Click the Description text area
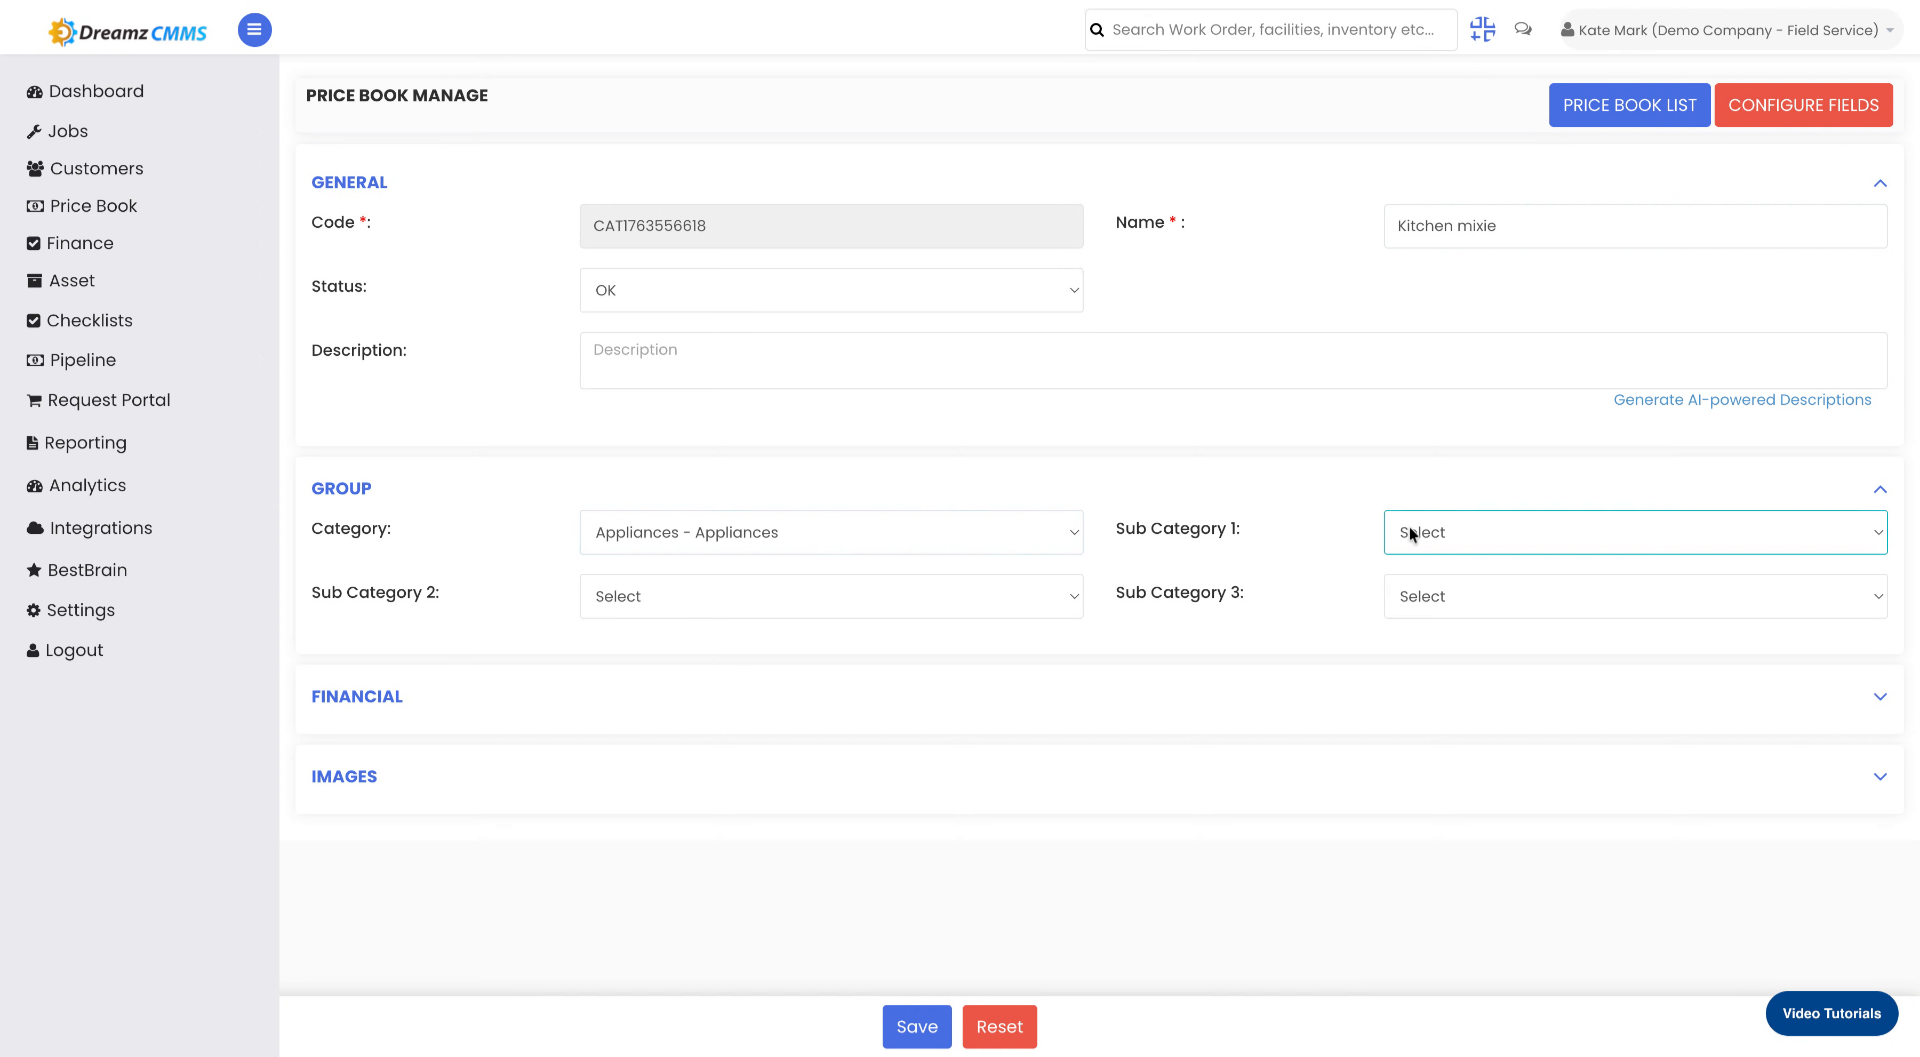Screen dimensions: 1920x1057 (x=1233, y=360)
